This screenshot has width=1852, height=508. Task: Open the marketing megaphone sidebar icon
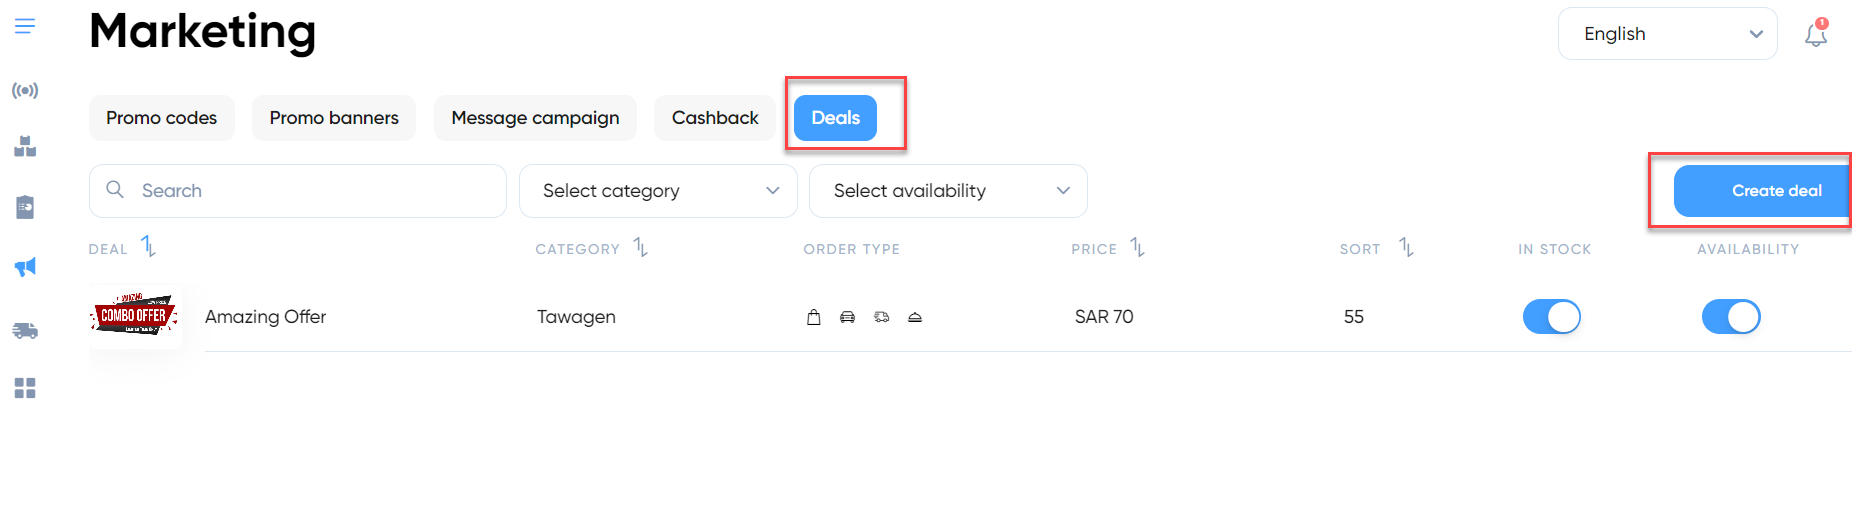pyautogui.click(x=25, y=267)
